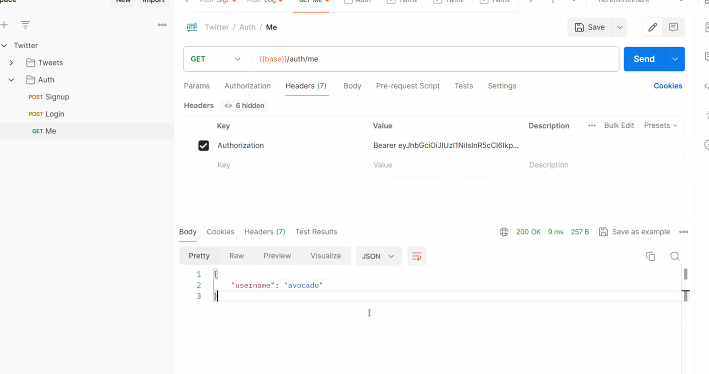Open the sidebar three-dot options menu
Viewport: 709px width, 374px height.
click(x=162, y=25)
